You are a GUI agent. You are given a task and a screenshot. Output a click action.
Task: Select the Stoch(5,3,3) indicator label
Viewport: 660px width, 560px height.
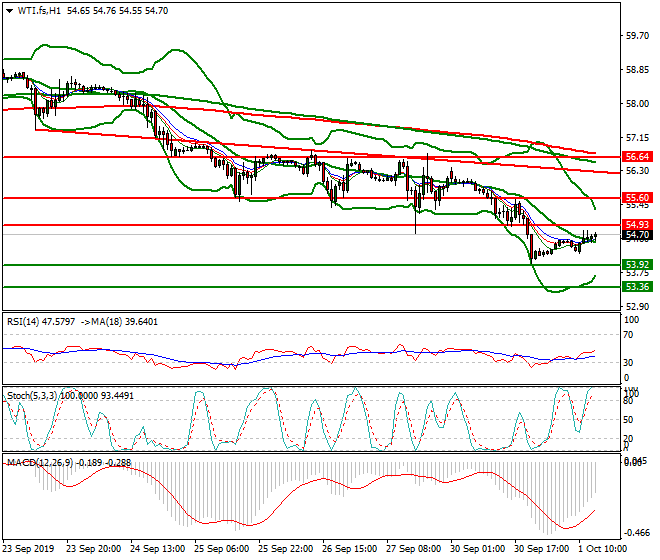pos(32,396)
